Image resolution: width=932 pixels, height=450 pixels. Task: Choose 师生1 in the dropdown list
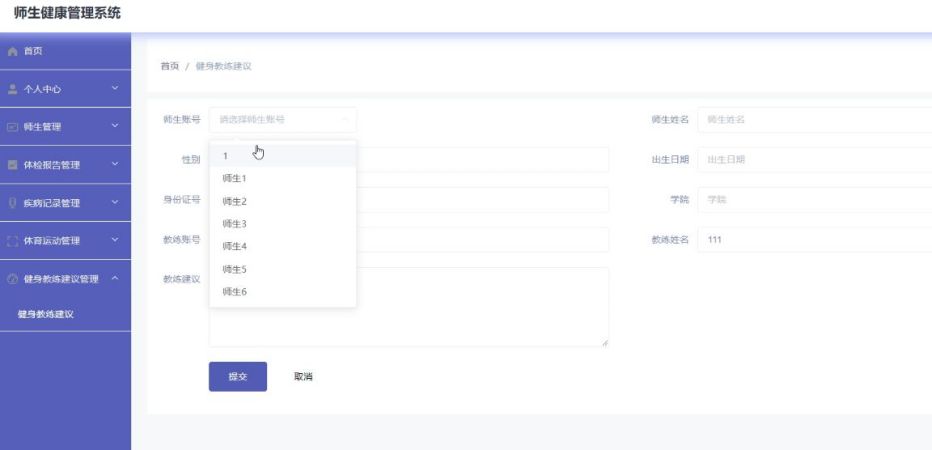[x=283, y=178]
